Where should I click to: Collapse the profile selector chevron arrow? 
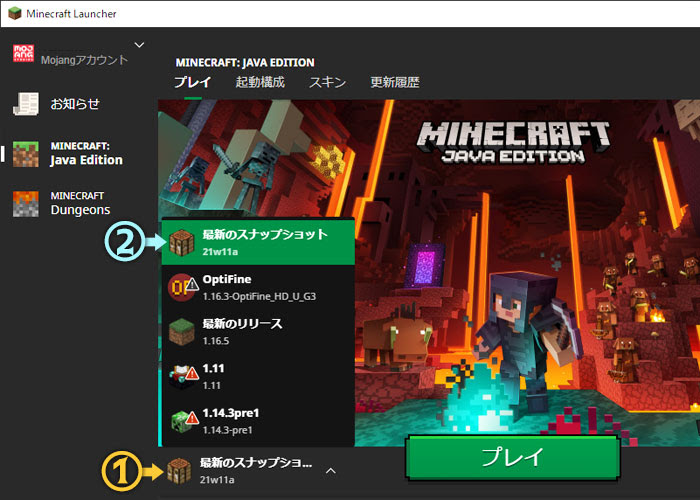tap(331, 471)
